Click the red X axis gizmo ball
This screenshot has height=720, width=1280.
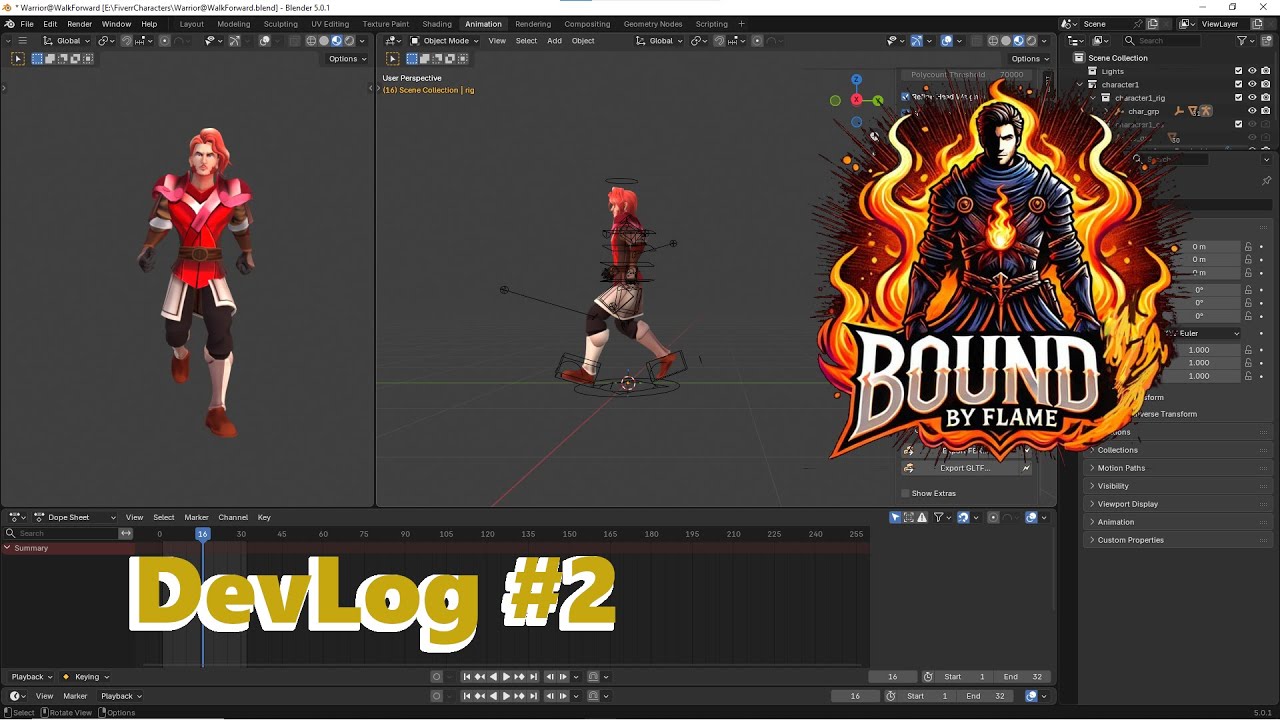[x=856, y=100]
